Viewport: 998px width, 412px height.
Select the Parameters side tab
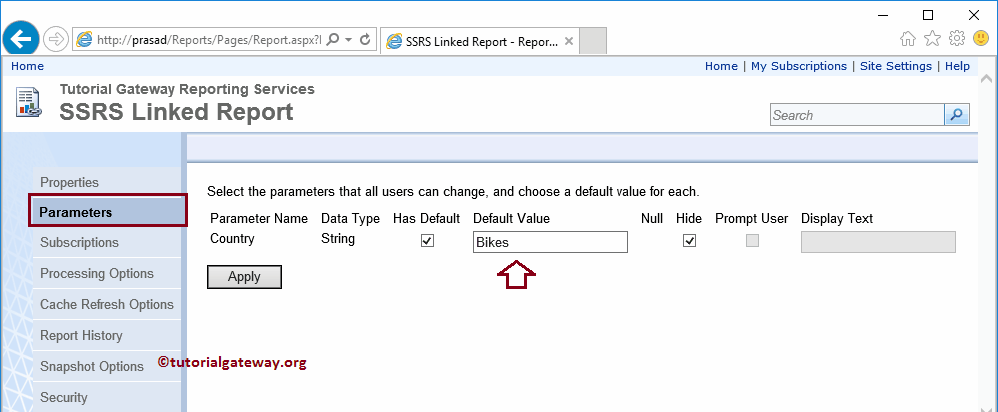[x=108, y=212]
